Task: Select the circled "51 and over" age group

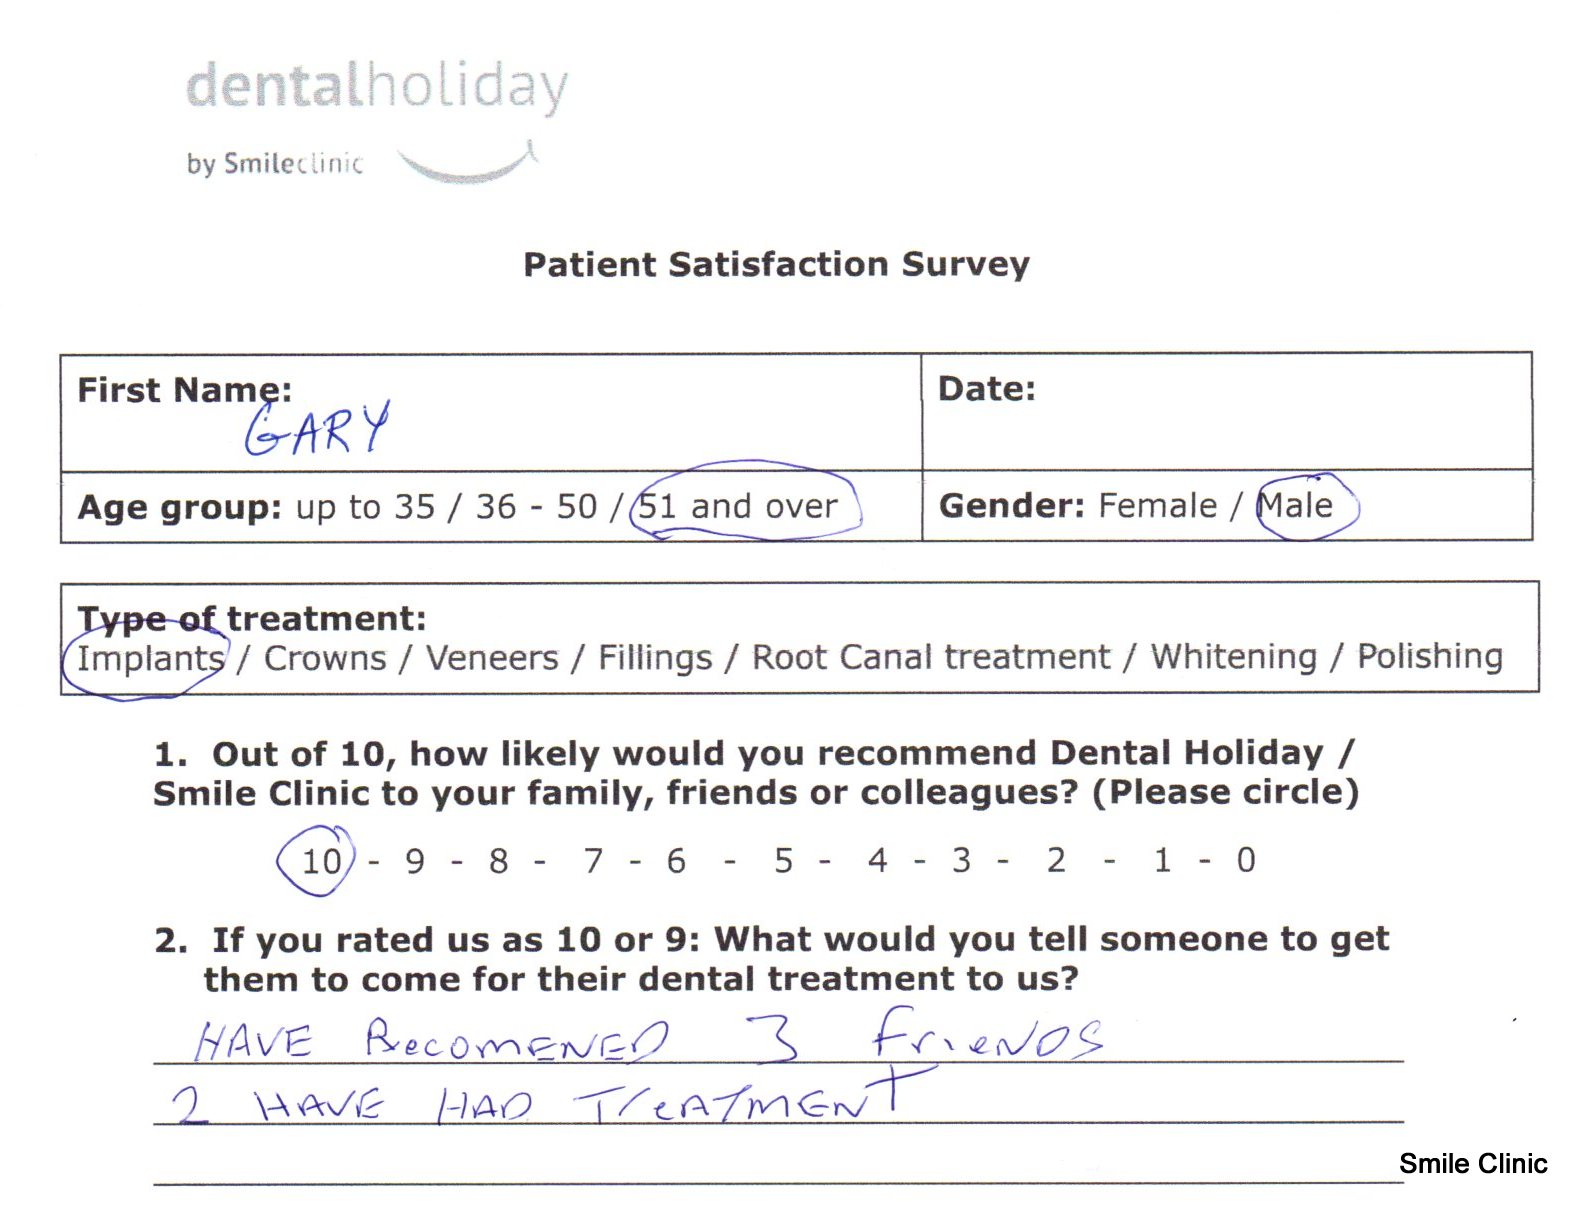Action: (x=738, y=506)
